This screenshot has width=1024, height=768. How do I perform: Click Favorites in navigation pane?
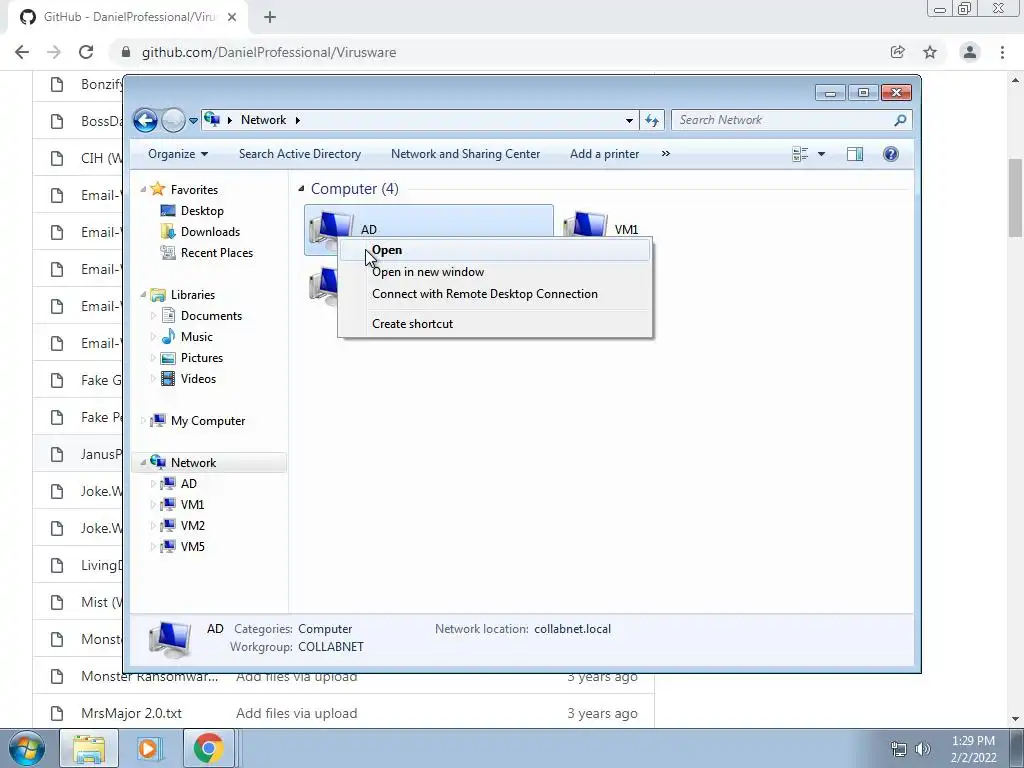194,189
